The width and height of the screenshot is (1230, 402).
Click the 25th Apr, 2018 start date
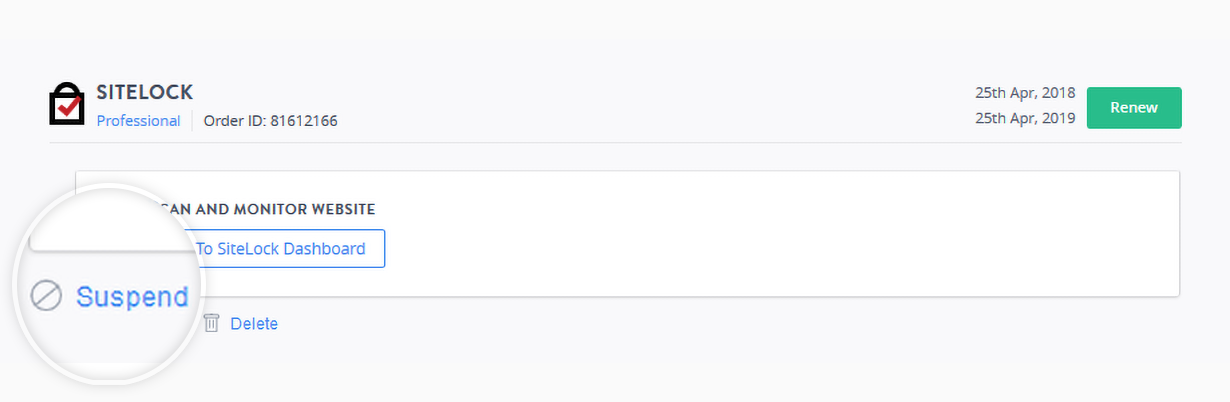tap(1025, 93)
